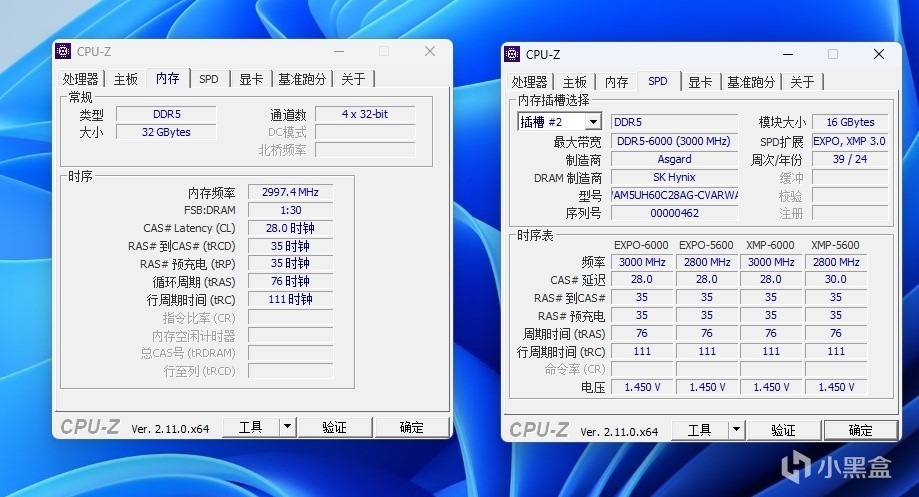919x497 pixels.
Task: Switch to 内存 tab in right window
Action: (617, 82)
